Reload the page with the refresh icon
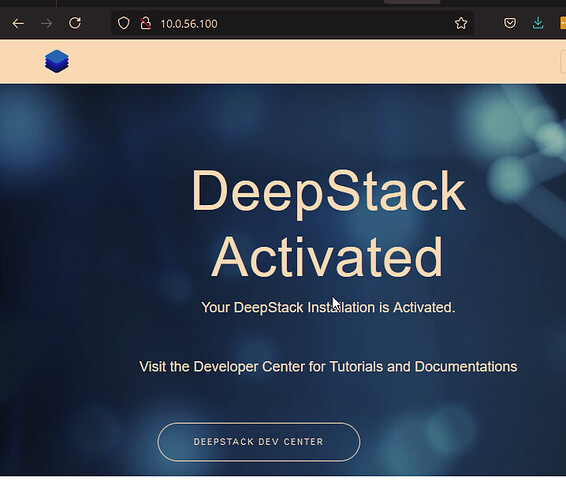The image size is (566, 500). [x=75, y=23]
